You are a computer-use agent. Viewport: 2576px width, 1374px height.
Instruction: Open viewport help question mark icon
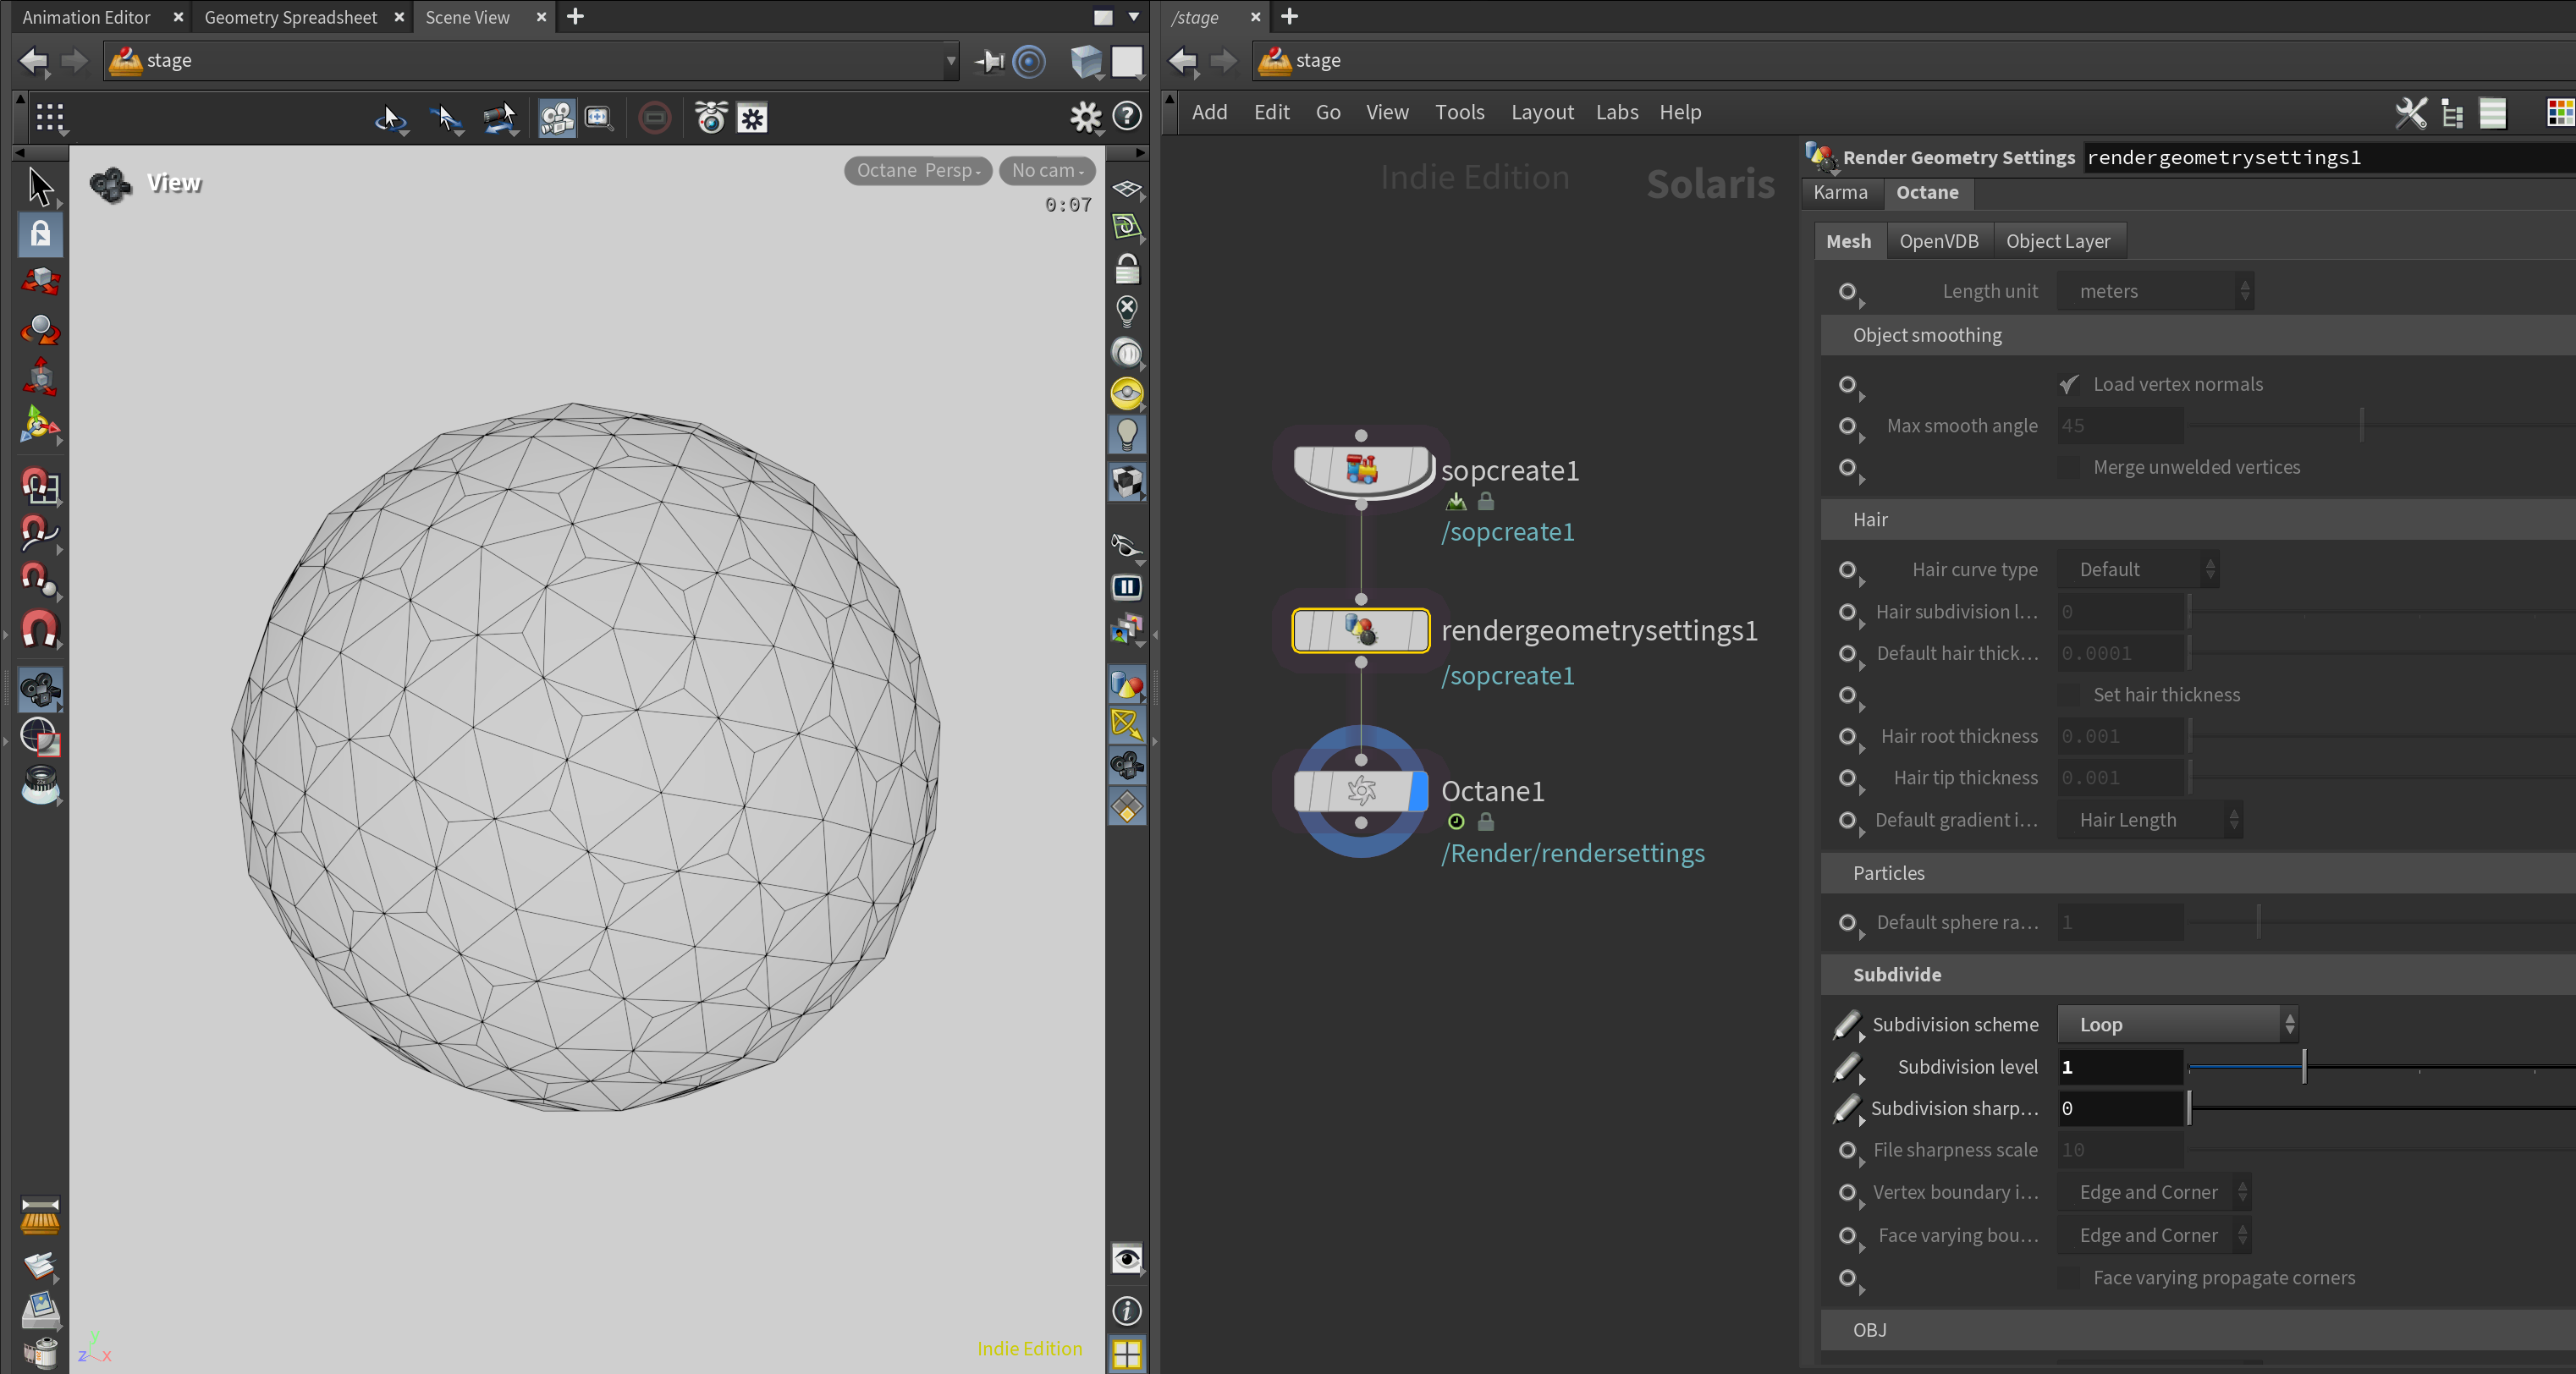click(1127, 117)
